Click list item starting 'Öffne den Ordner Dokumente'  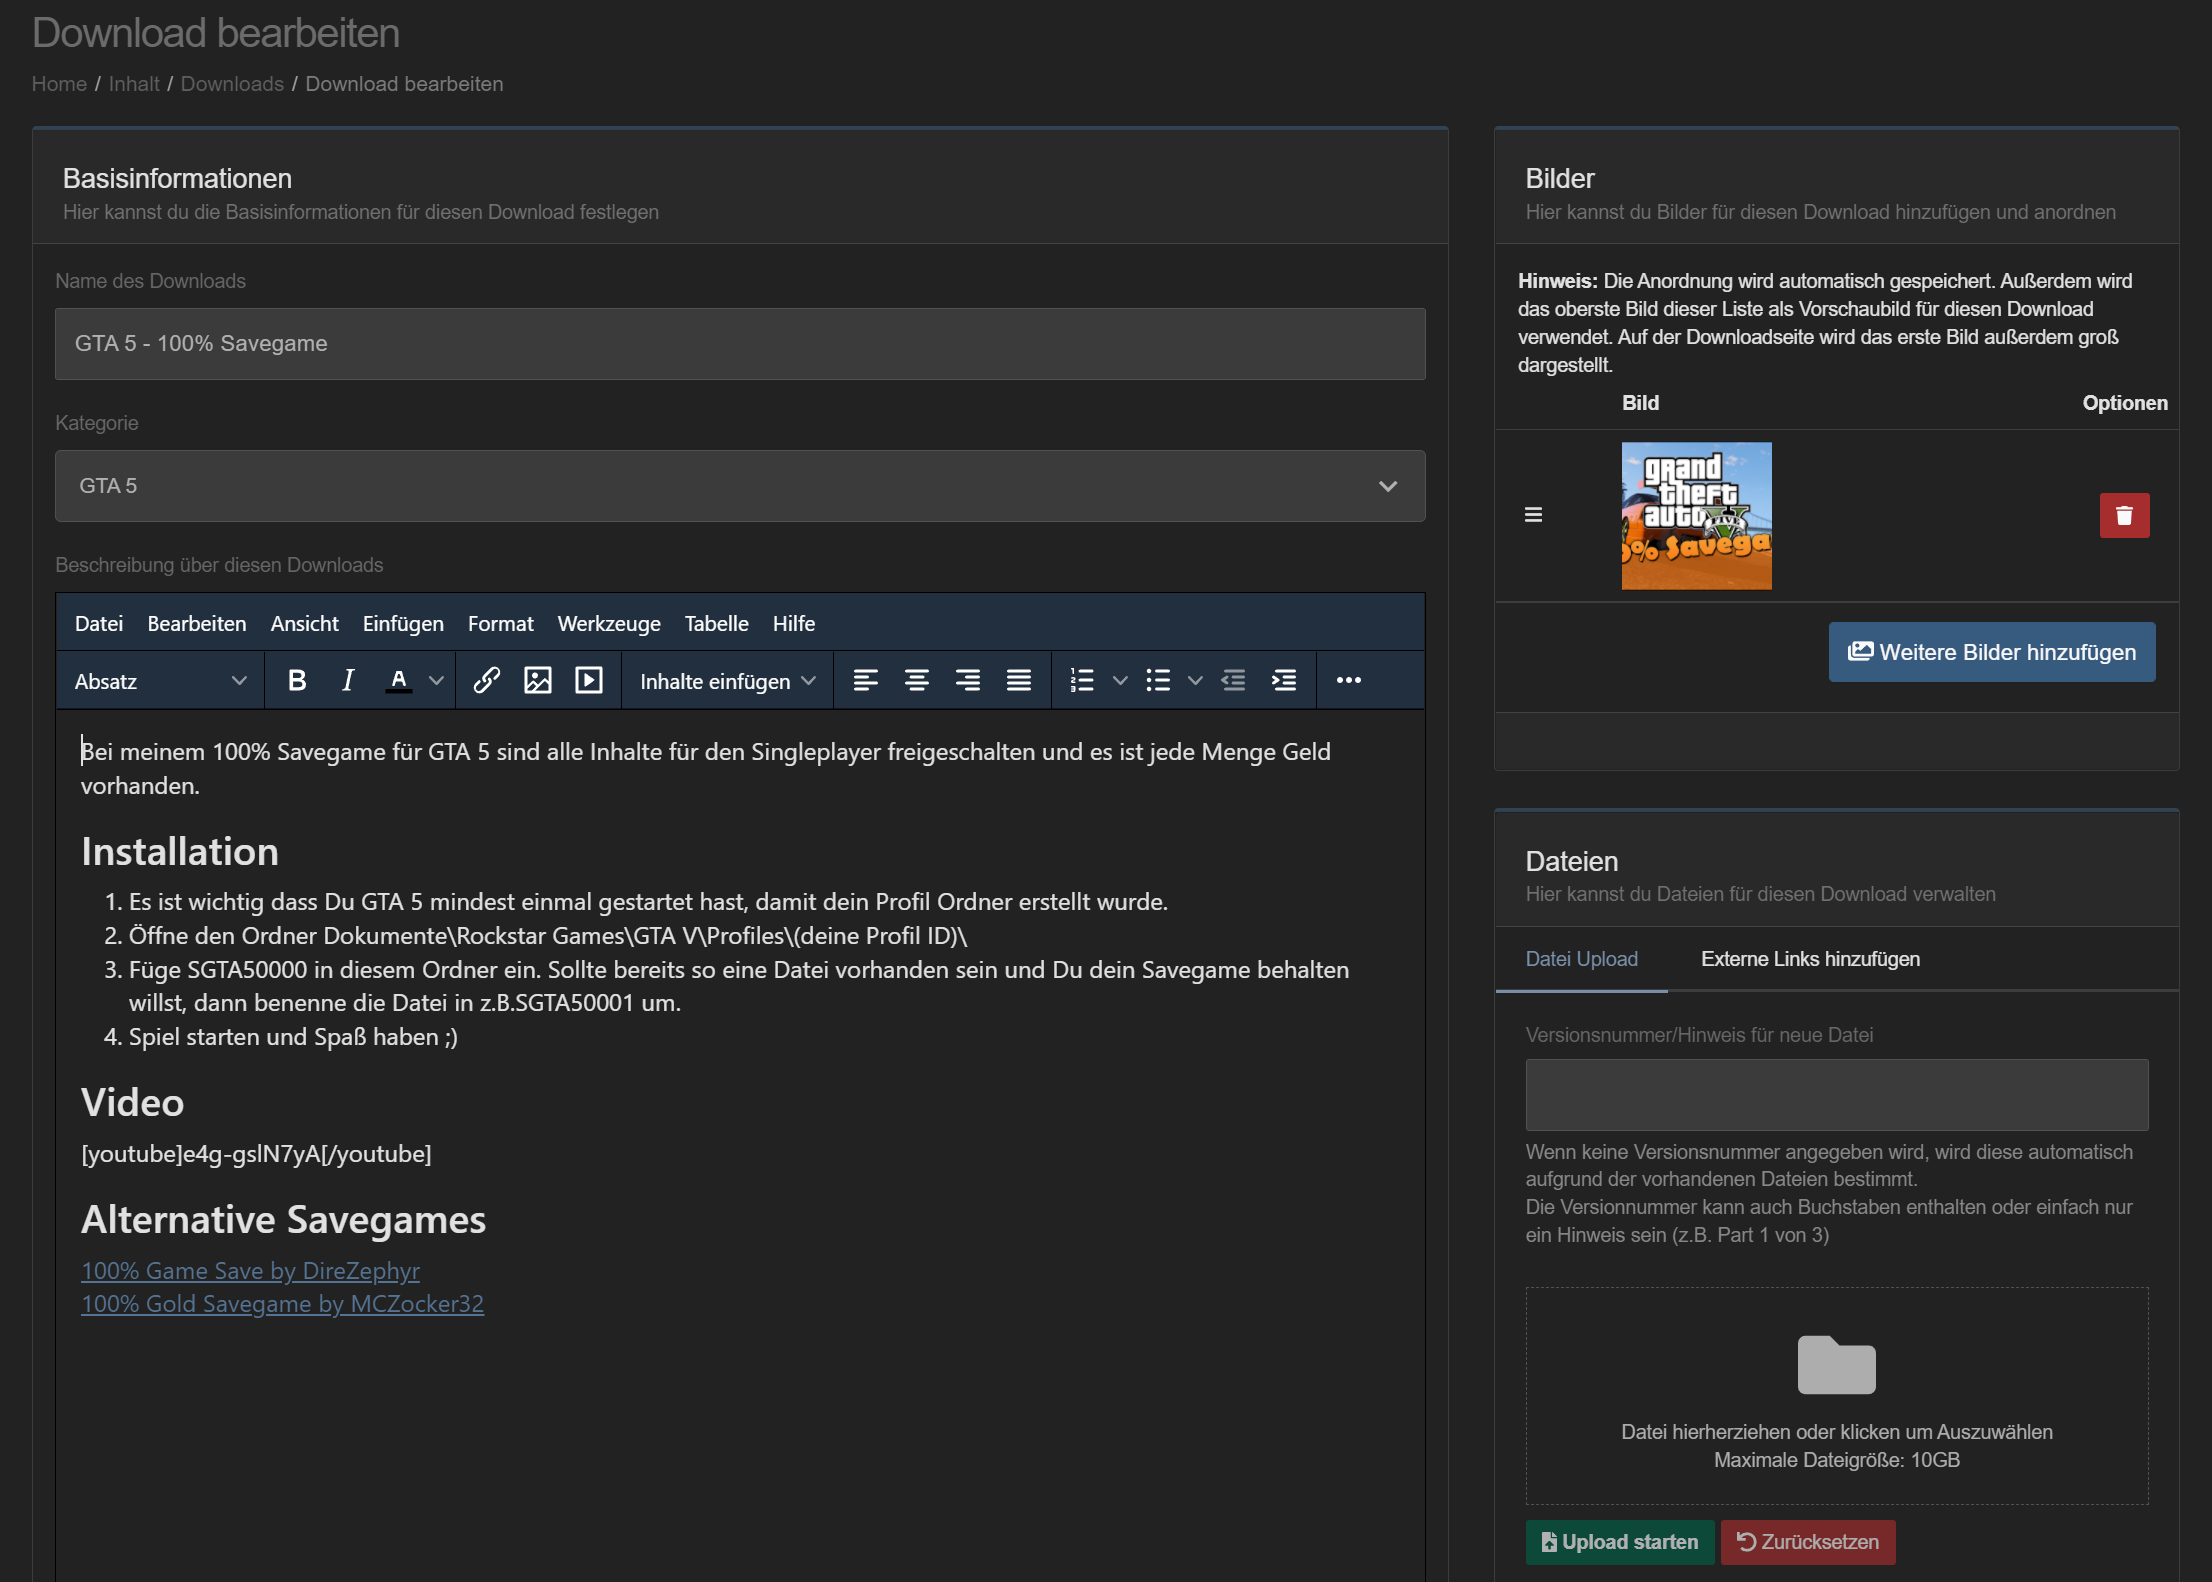[548, 936]
